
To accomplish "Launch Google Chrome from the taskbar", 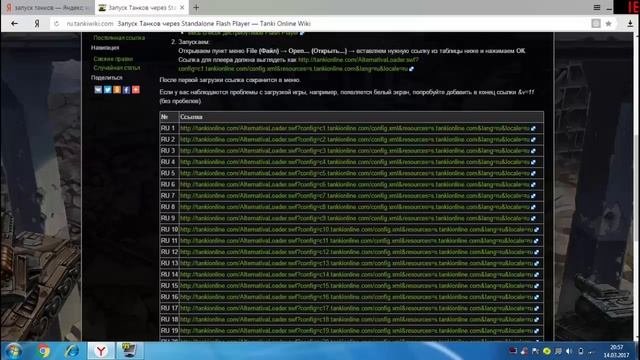I will [43, 351].
